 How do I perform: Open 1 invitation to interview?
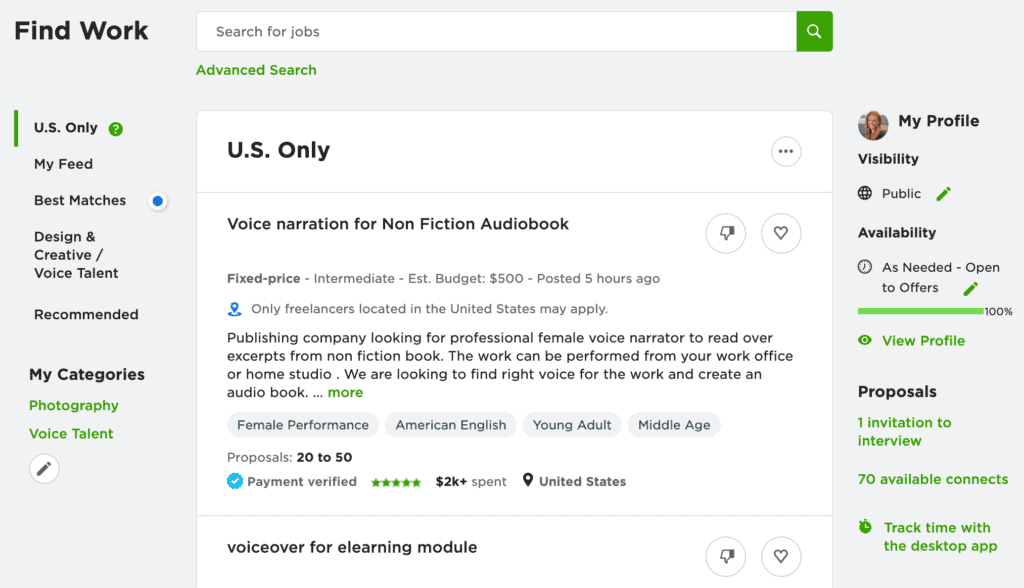pyautogui.click(x=904, y=431)
